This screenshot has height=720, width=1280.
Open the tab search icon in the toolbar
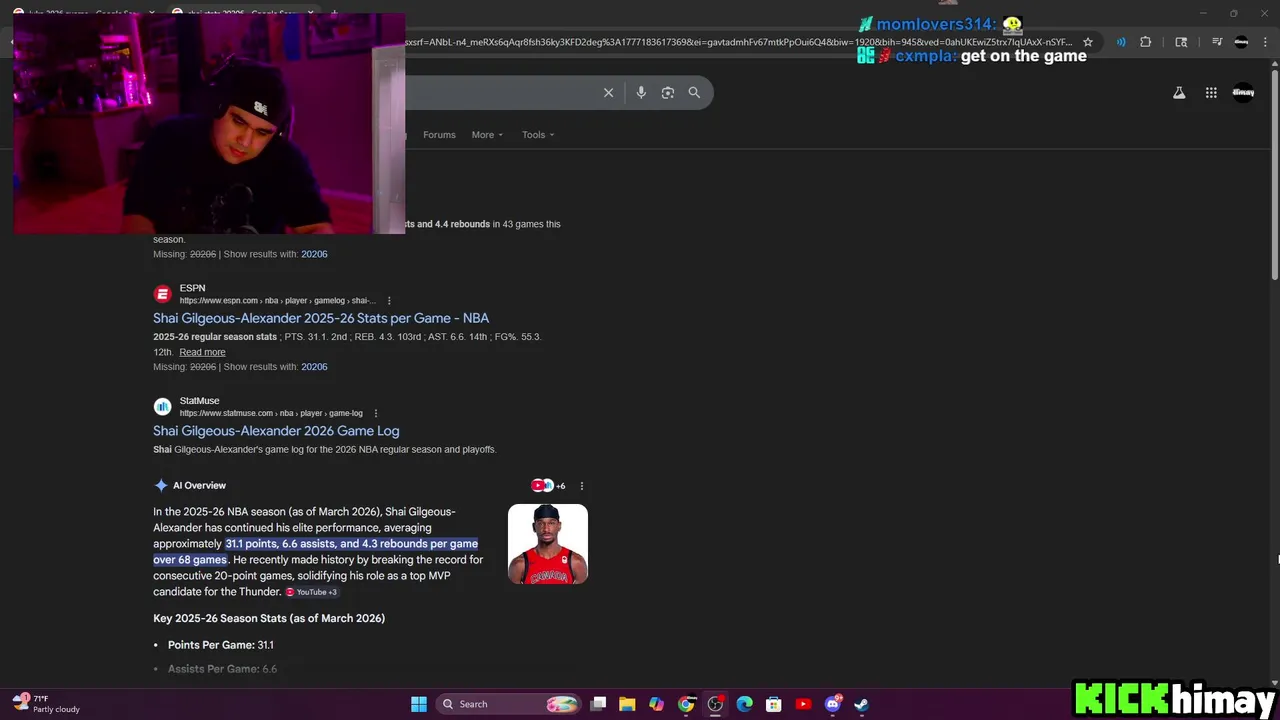pyautogui.click(x=1181, y=42)
